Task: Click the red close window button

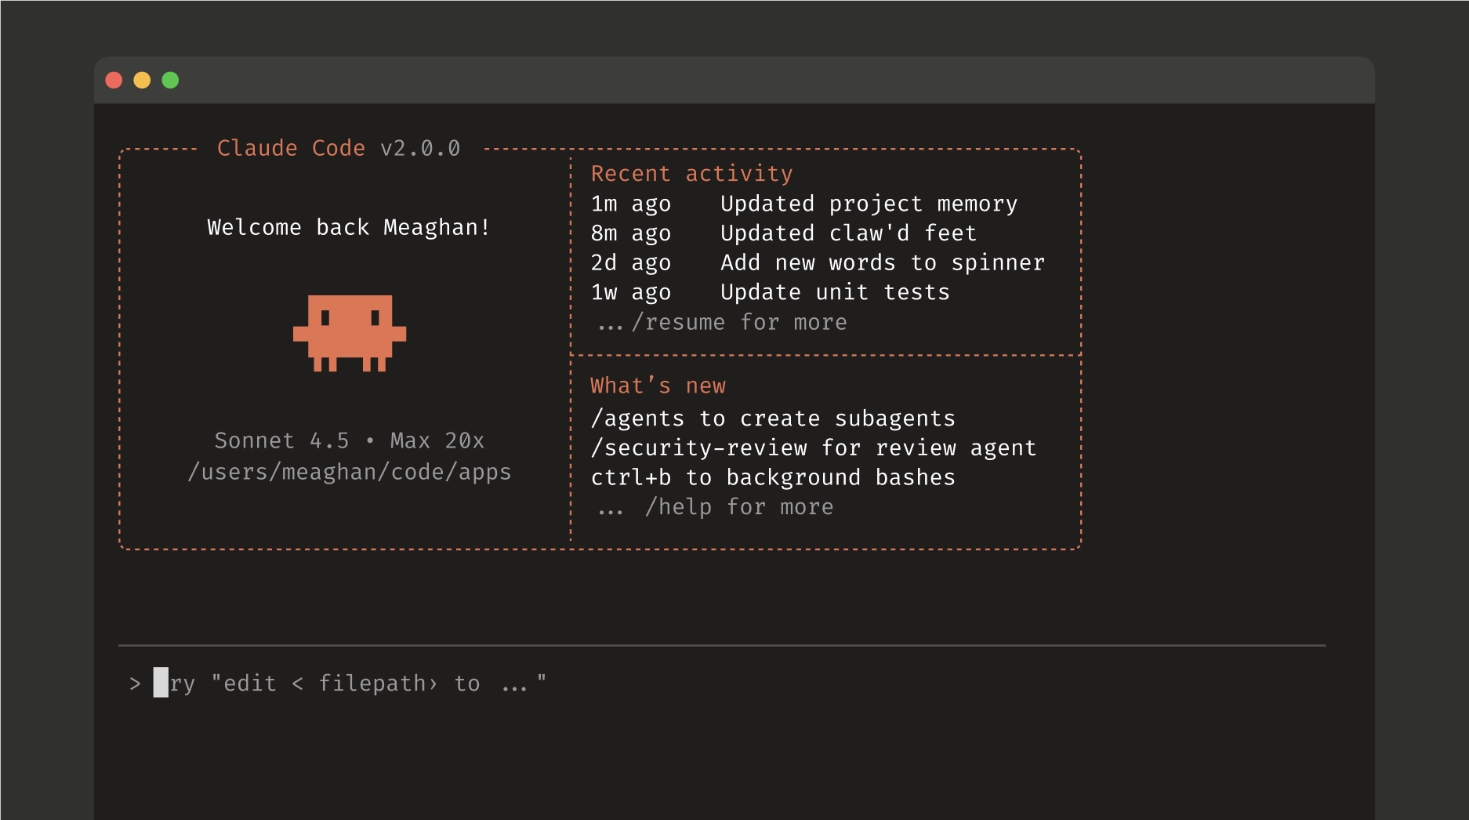Action: (114, 80)
